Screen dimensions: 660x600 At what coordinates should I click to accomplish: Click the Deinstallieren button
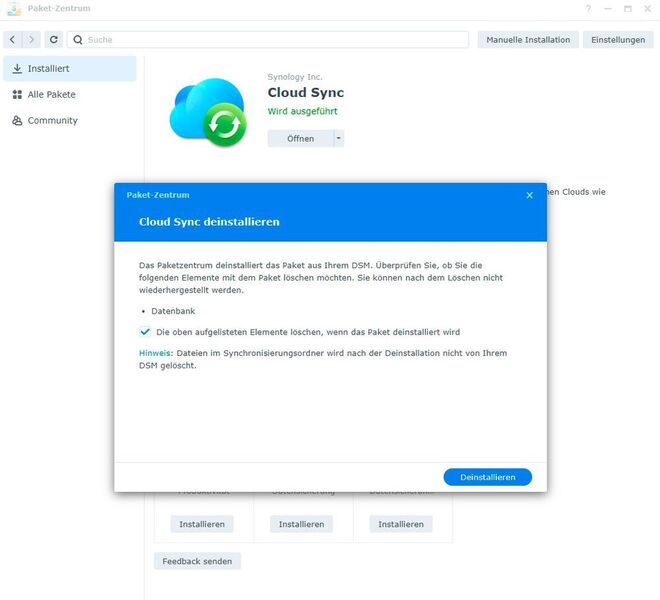(x=487, y=477)
